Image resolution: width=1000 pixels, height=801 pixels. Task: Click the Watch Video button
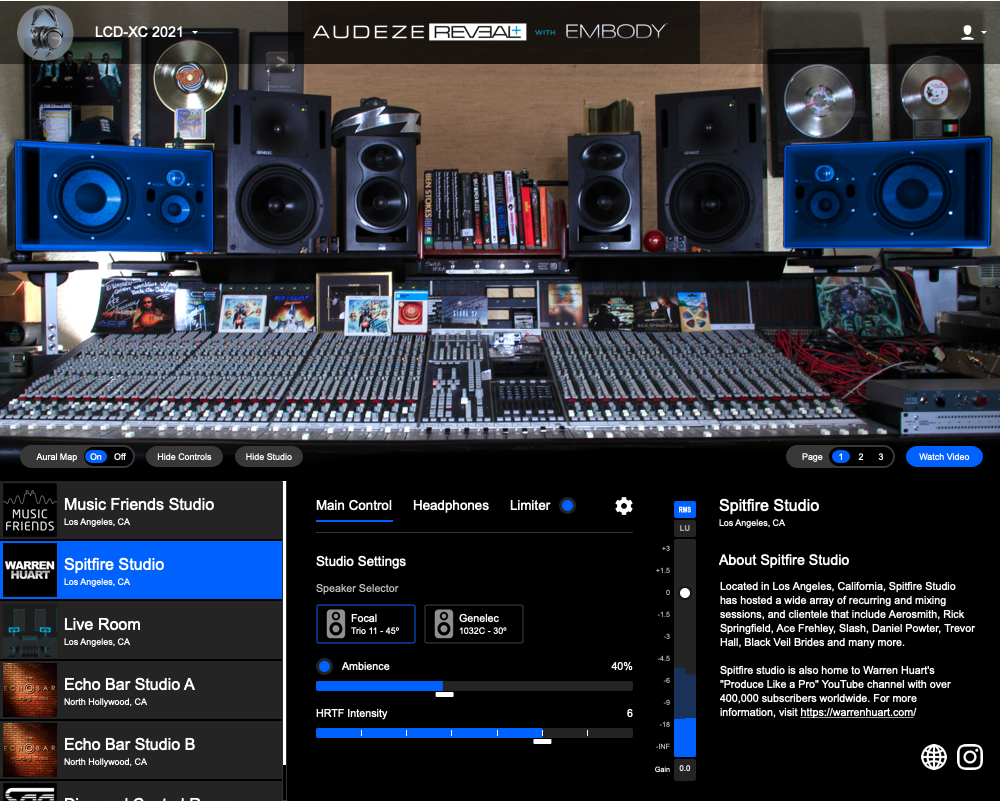(944, 457)
